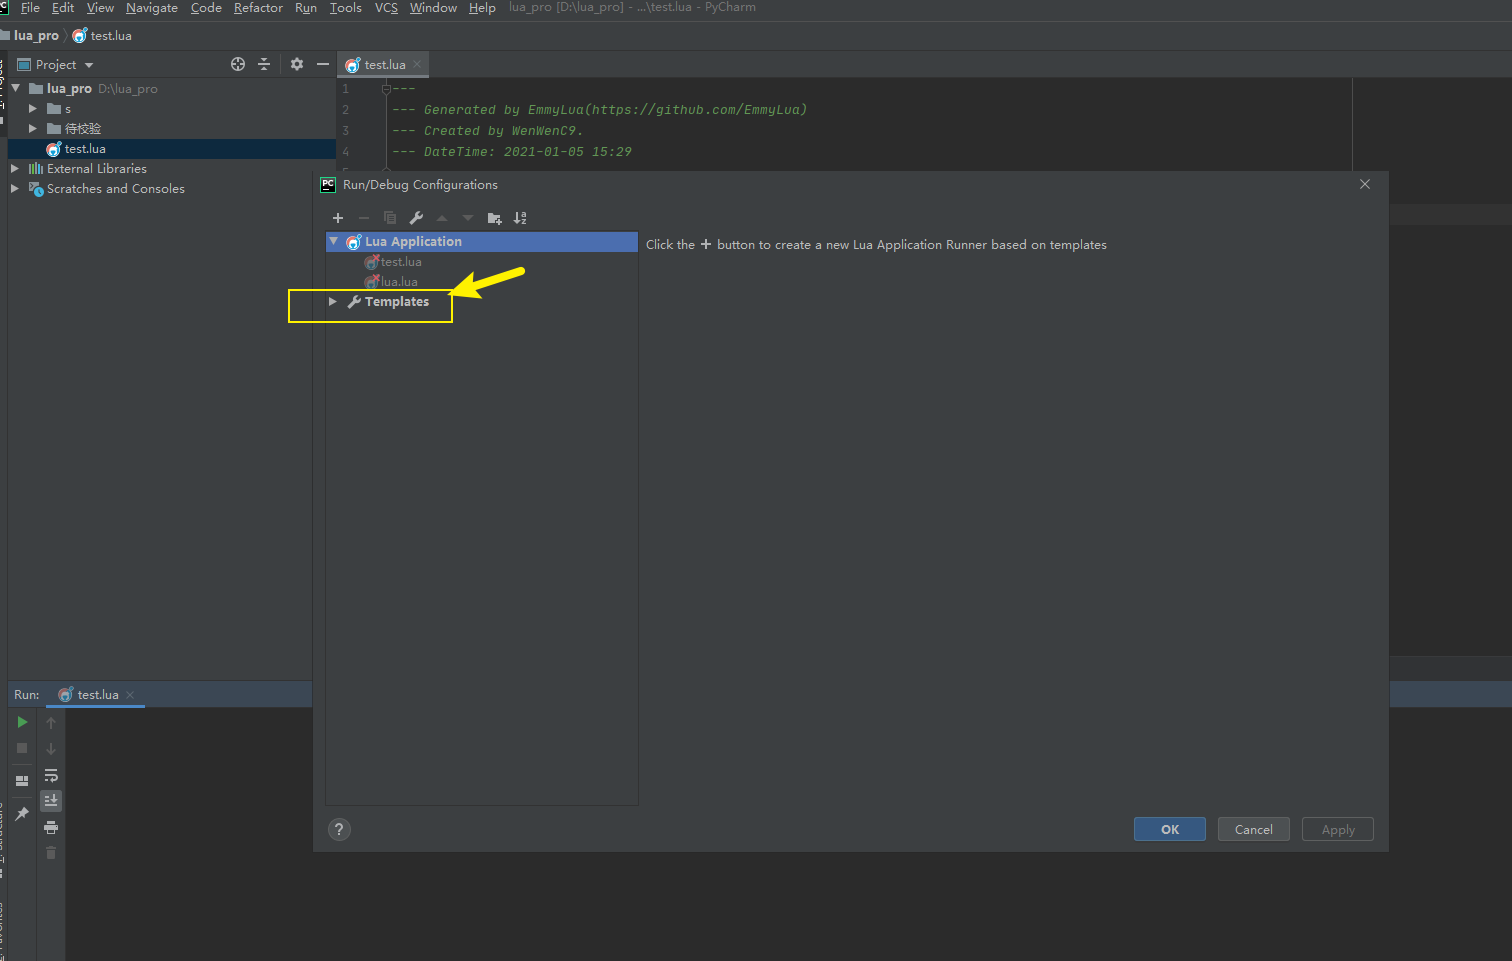Click lua_pro in the breadcrumb bar
Screen dimensions: 1512x961
[36, 36]
